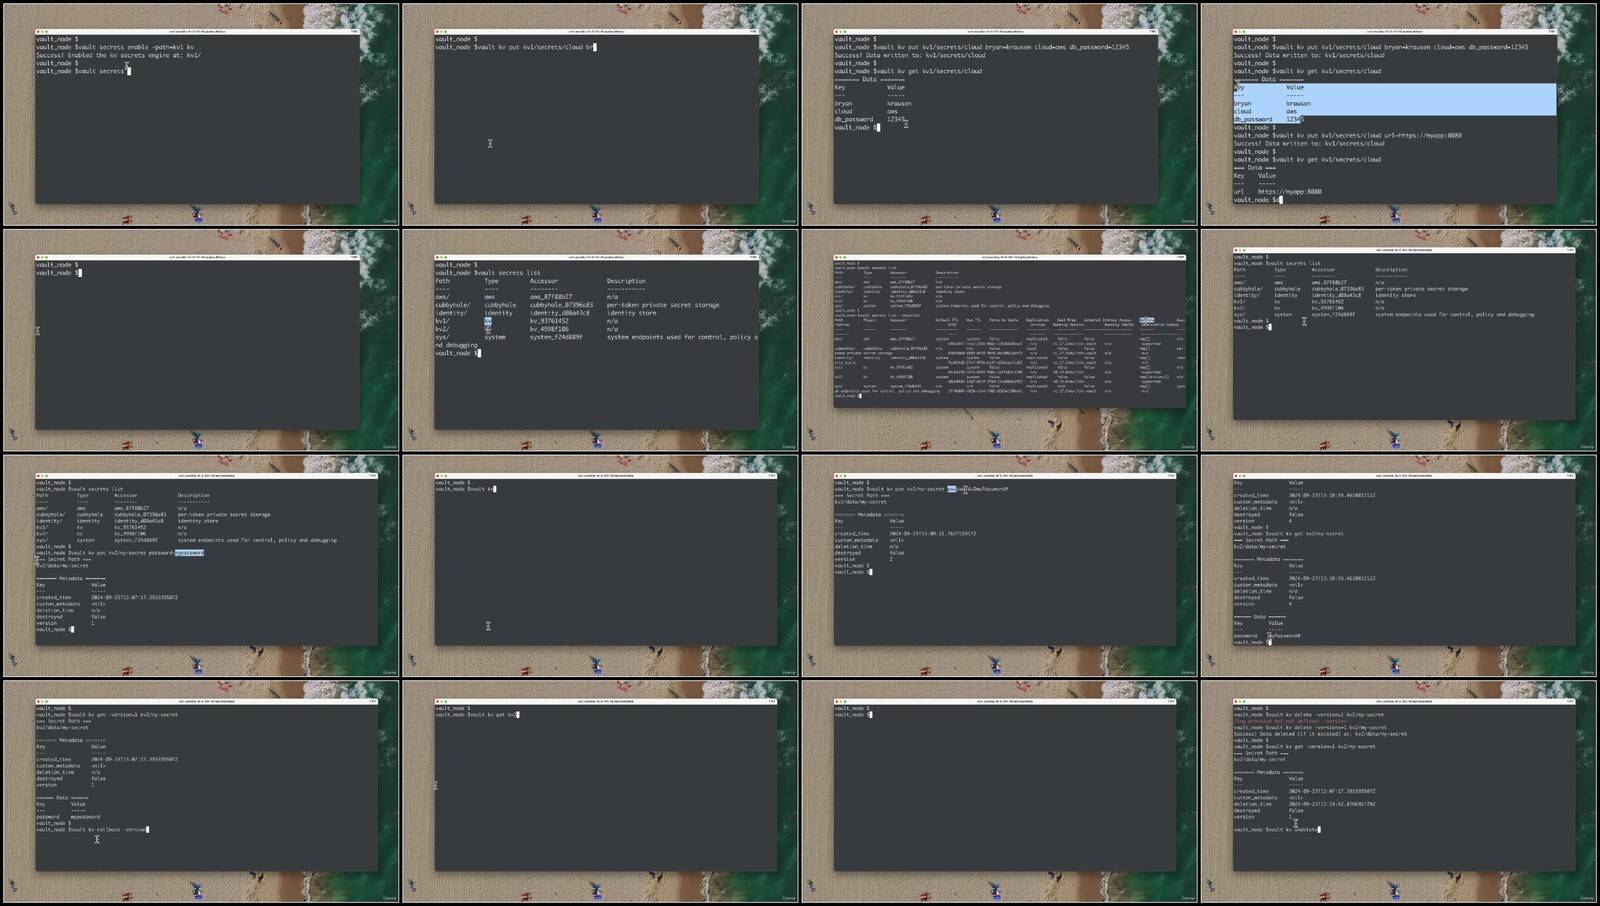Click the highlighted 'kv' type cell for kv1/
The height and width of the screenshot is (906, 1600).
click(x=488, y=321)
